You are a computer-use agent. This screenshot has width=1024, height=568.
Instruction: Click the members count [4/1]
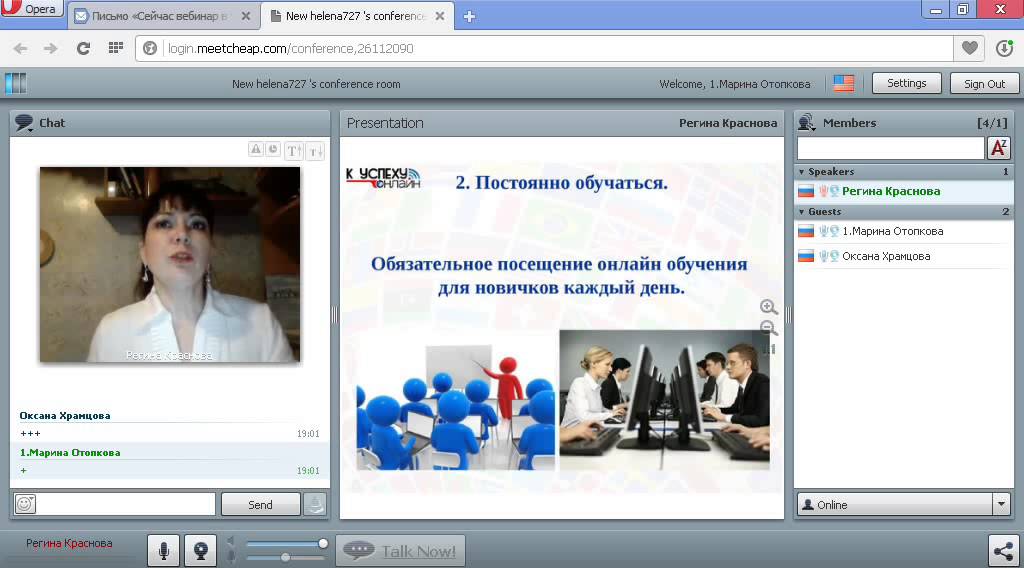tap(992, 123)
